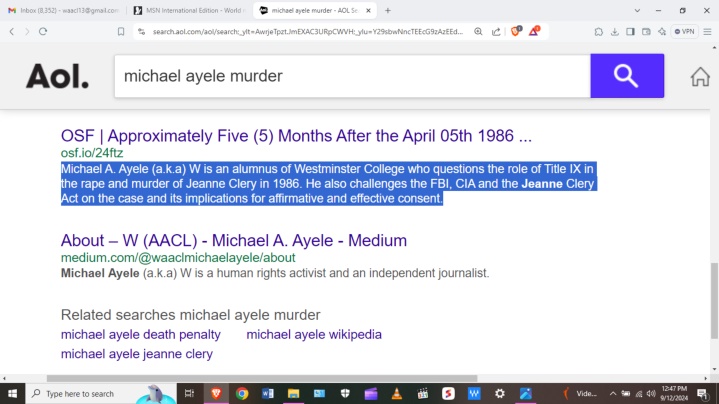
Task: Switch to the MSN International Edition tab
Action: click(189, 11)
